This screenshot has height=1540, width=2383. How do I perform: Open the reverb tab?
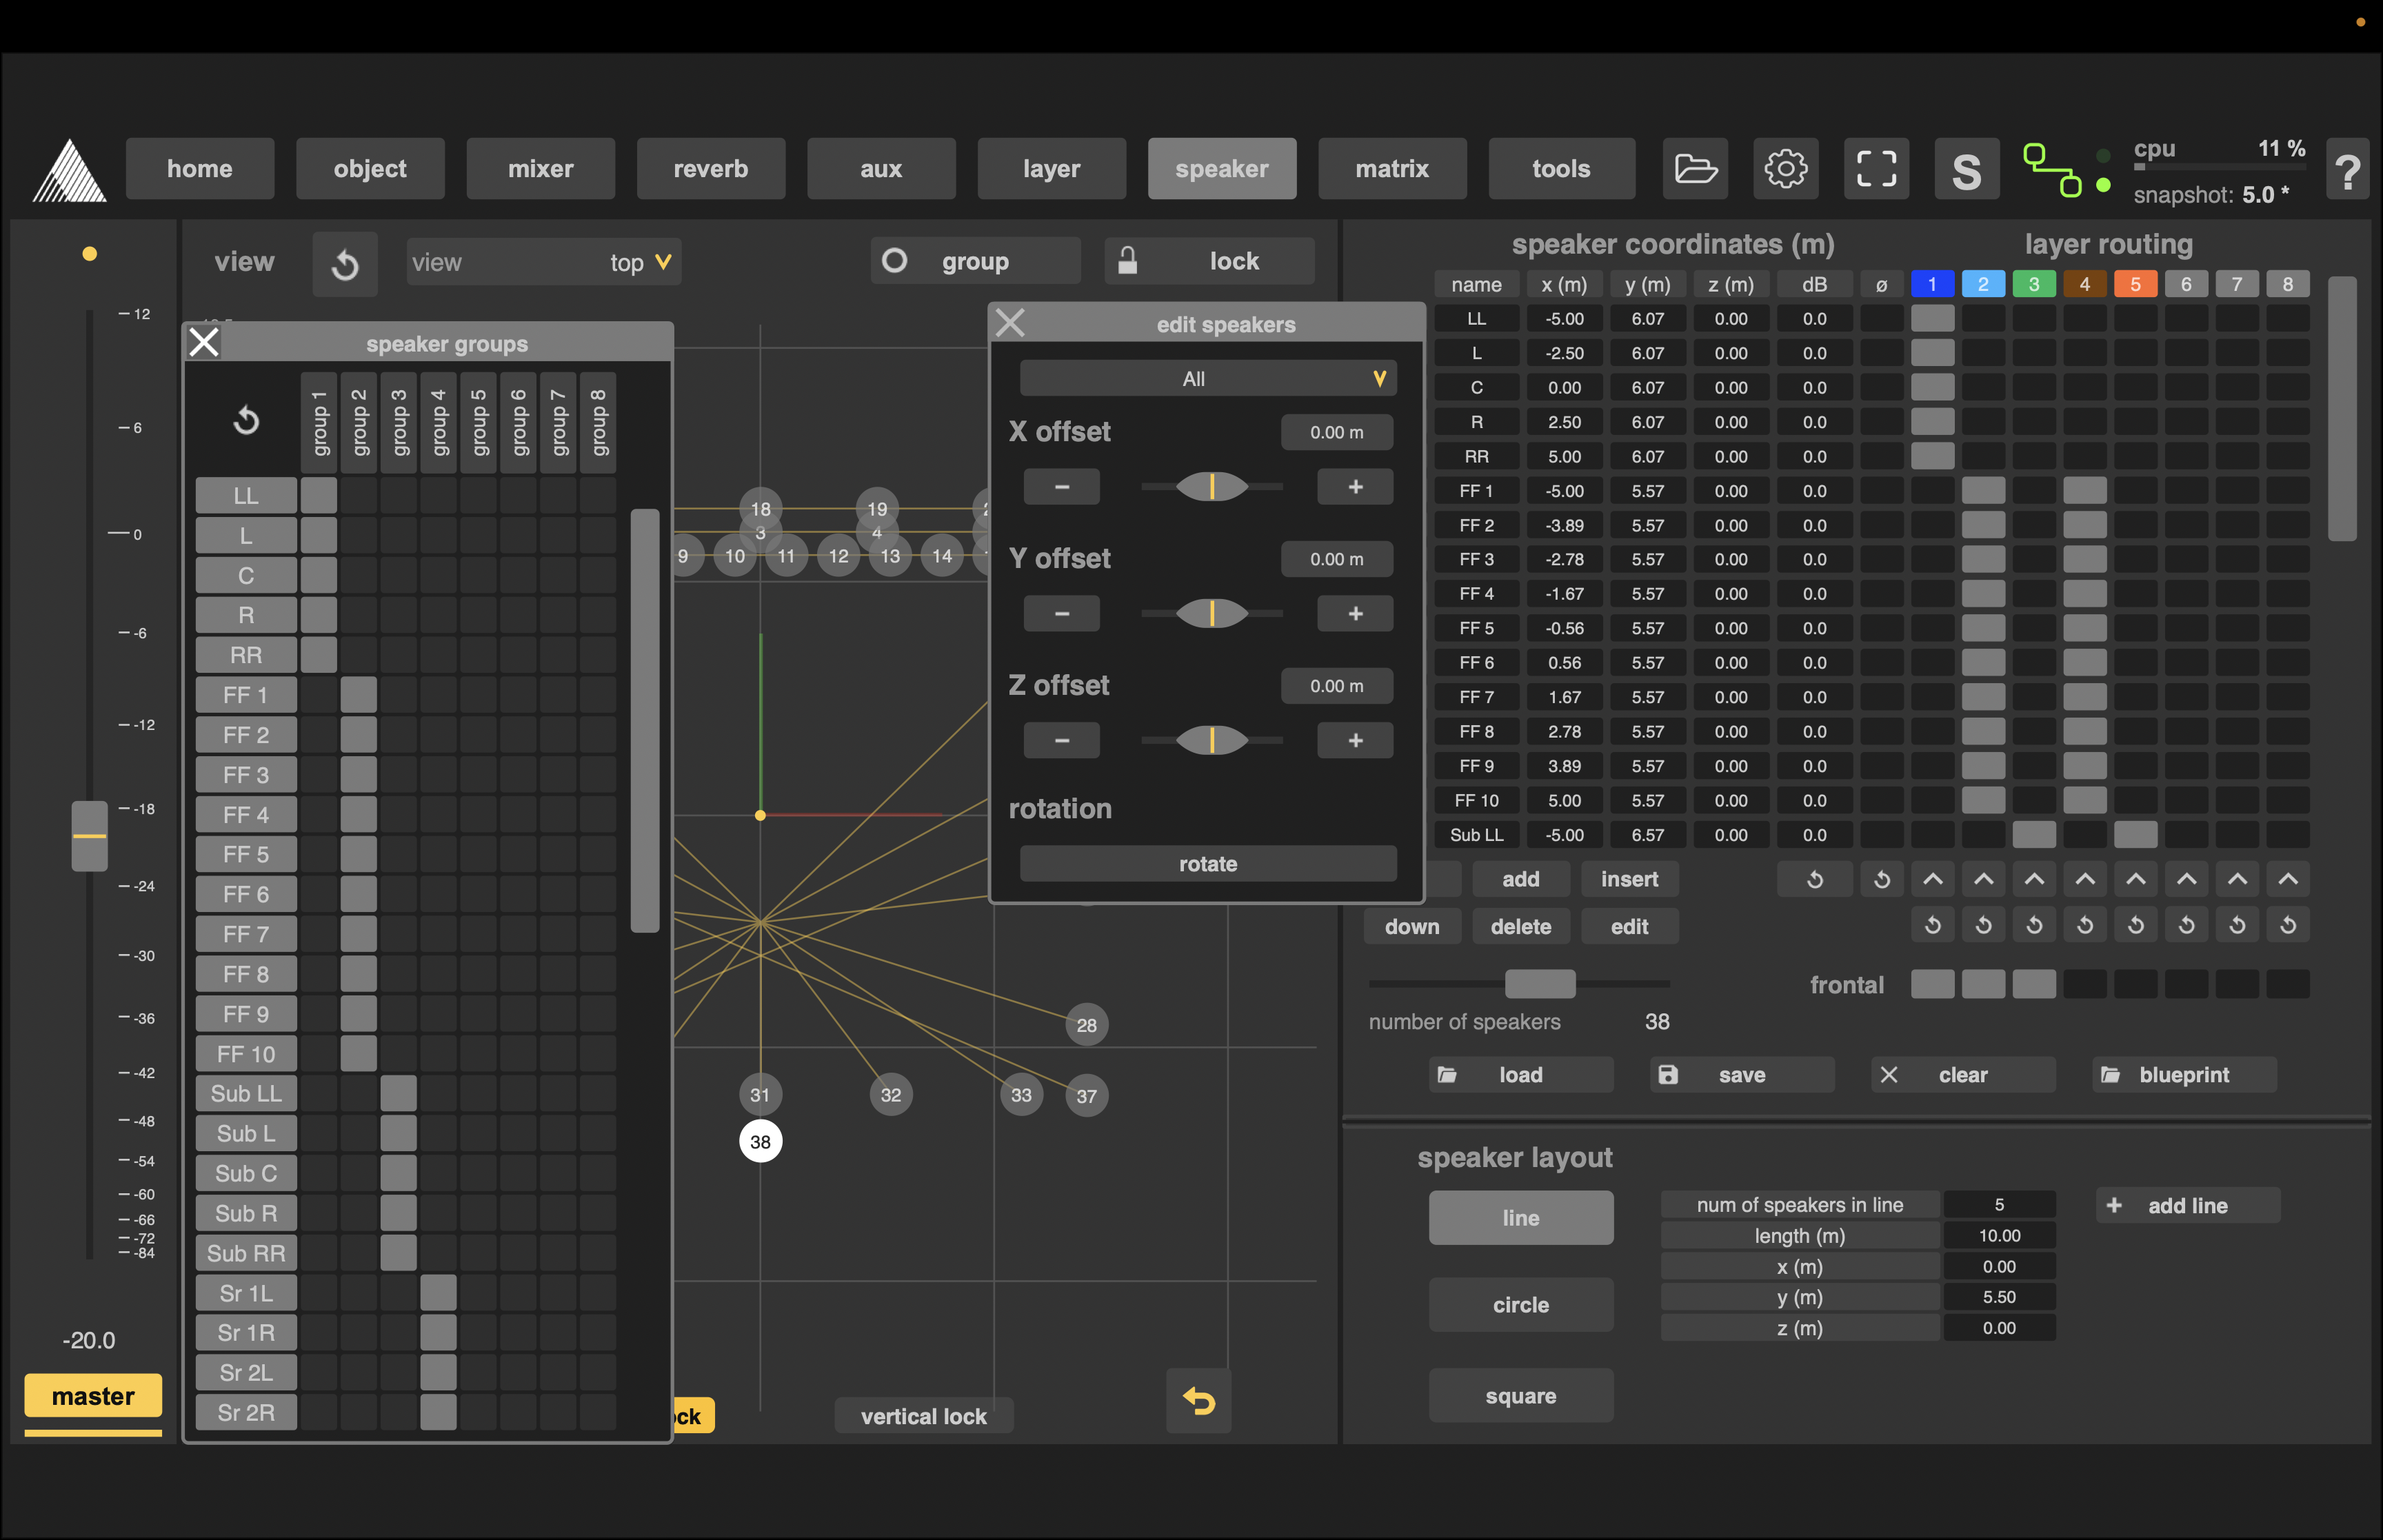tap(710, 168)
